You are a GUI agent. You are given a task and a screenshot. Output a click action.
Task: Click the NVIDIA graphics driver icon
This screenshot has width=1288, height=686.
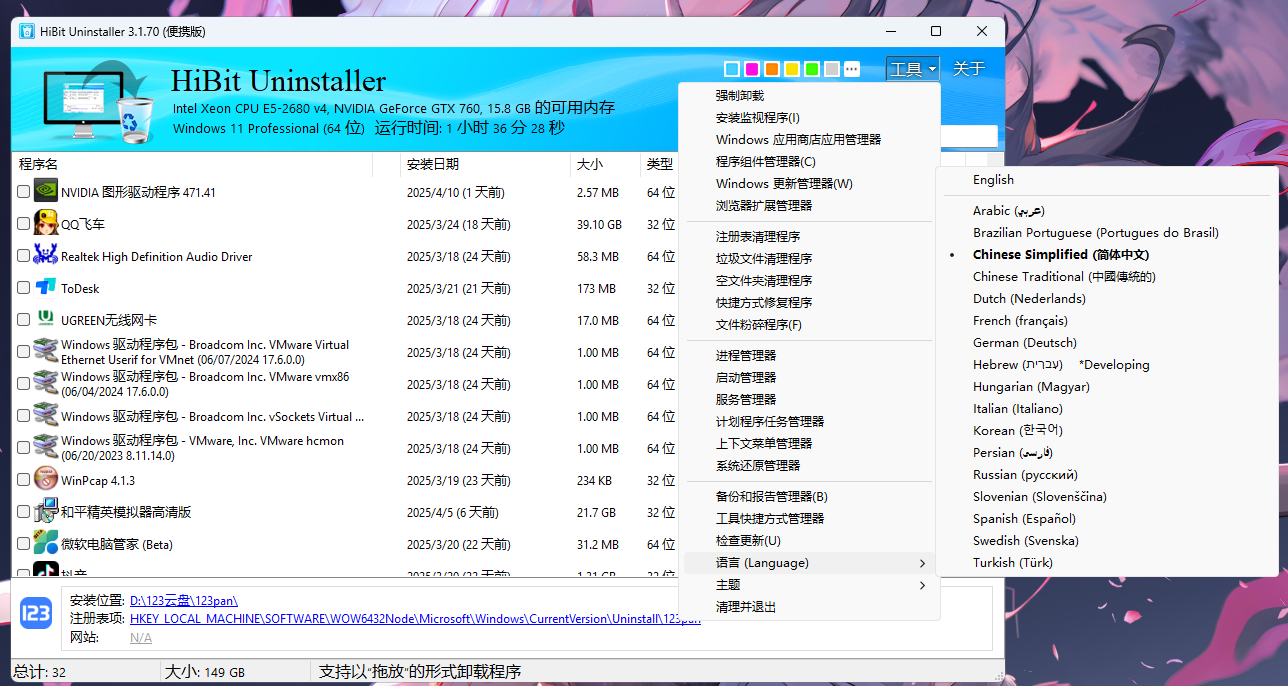[x=46, y=192]
